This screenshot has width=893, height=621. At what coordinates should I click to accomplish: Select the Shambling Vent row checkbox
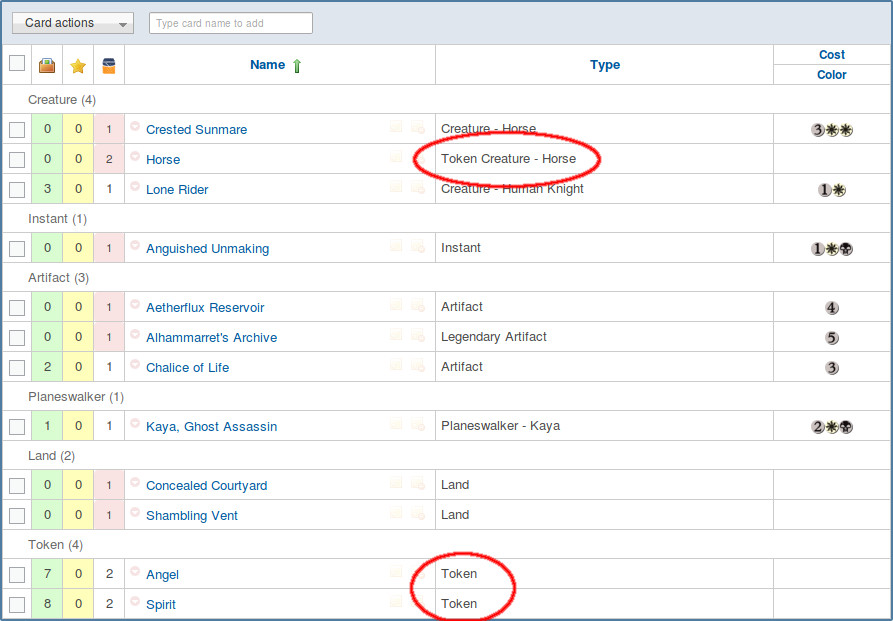pyautogui.click(x=17, y=516)
